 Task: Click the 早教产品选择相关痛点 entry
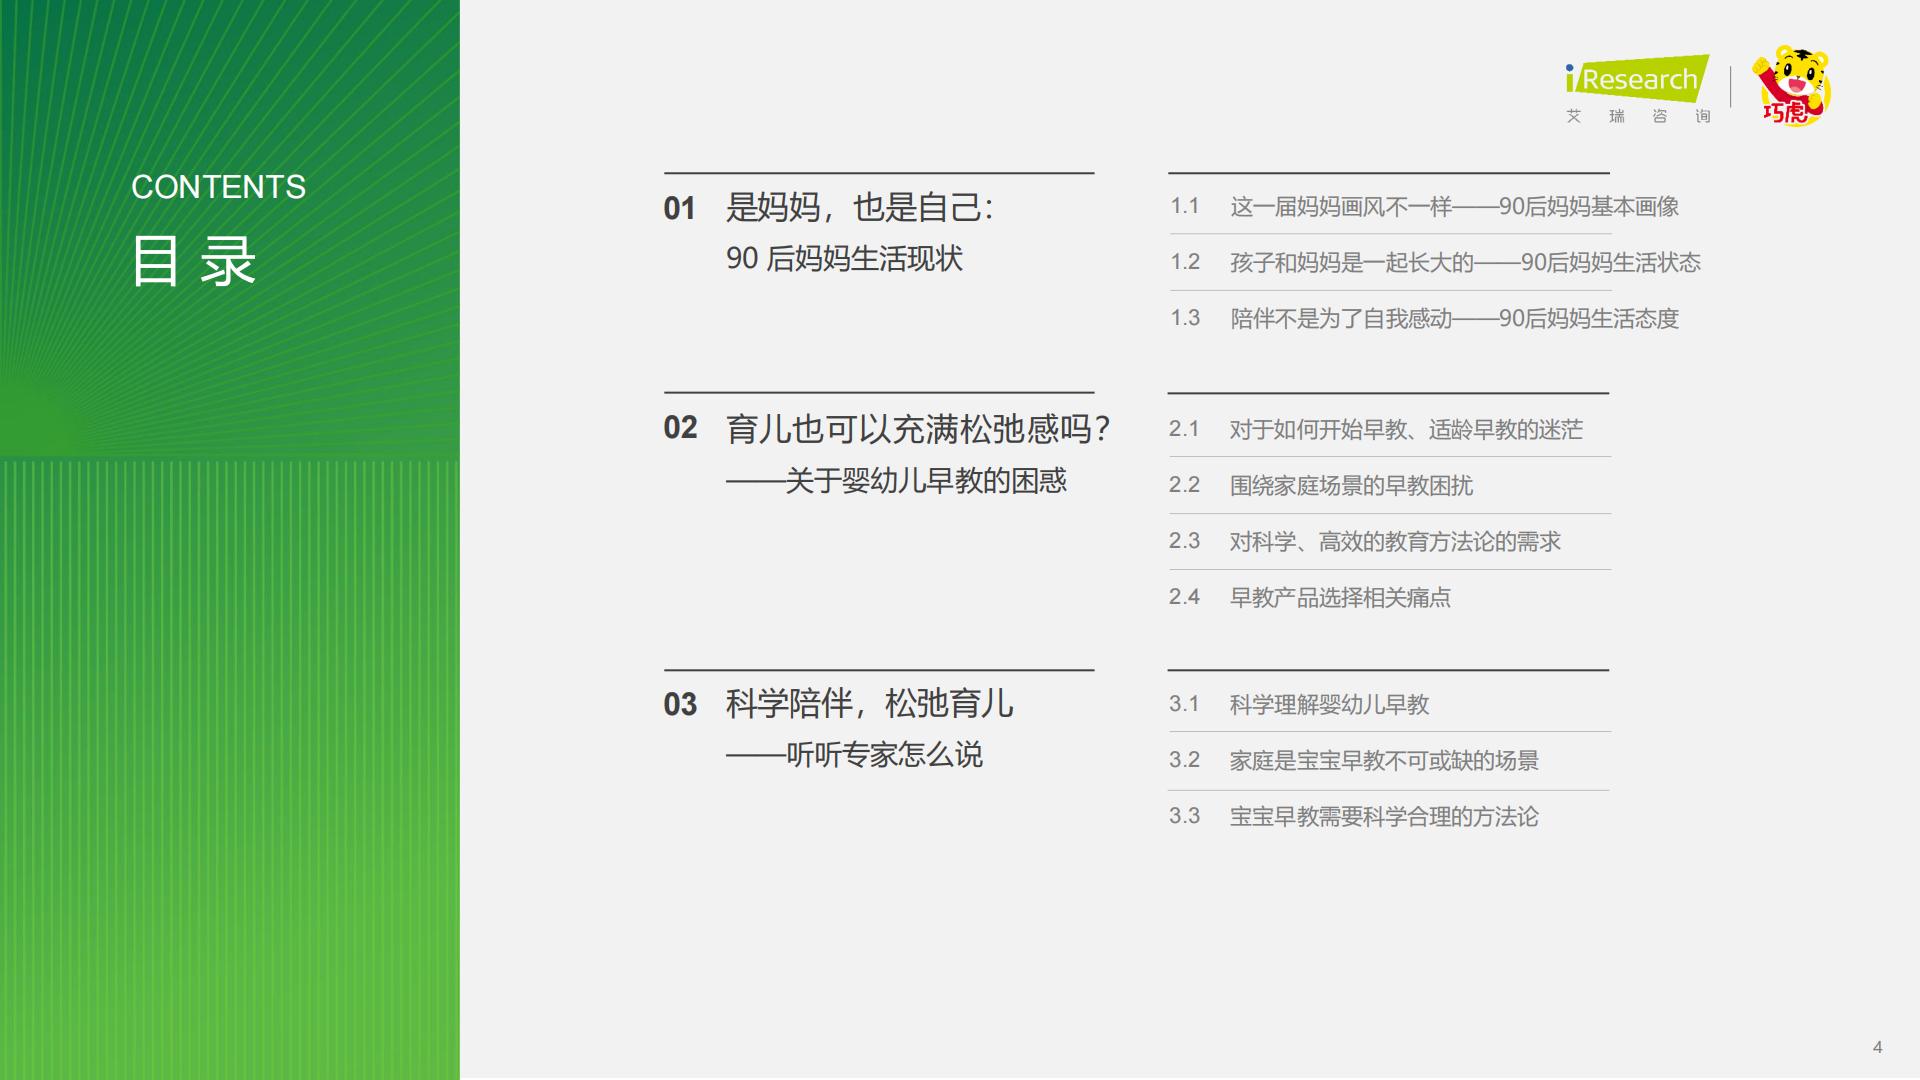click(x=1340, y=598)
